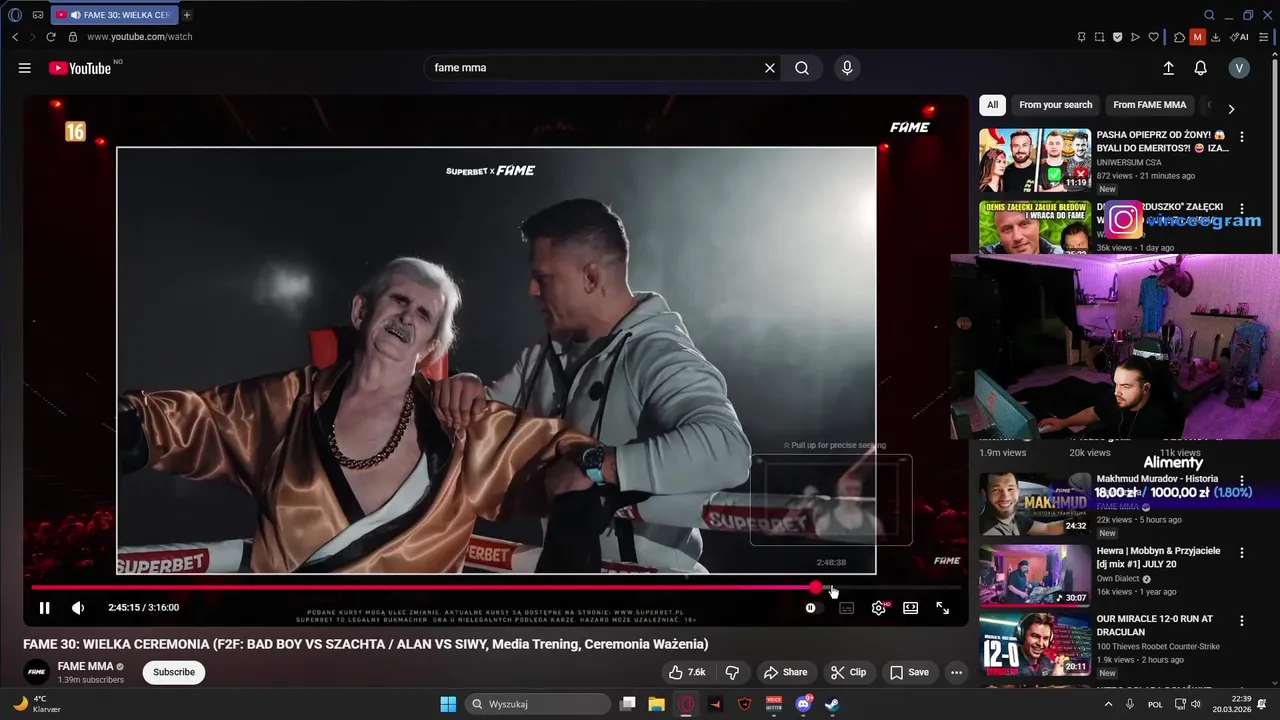This screenshot has height=720, width=1280.
Task: Click the magnifier search button
Action: (802, 68)
